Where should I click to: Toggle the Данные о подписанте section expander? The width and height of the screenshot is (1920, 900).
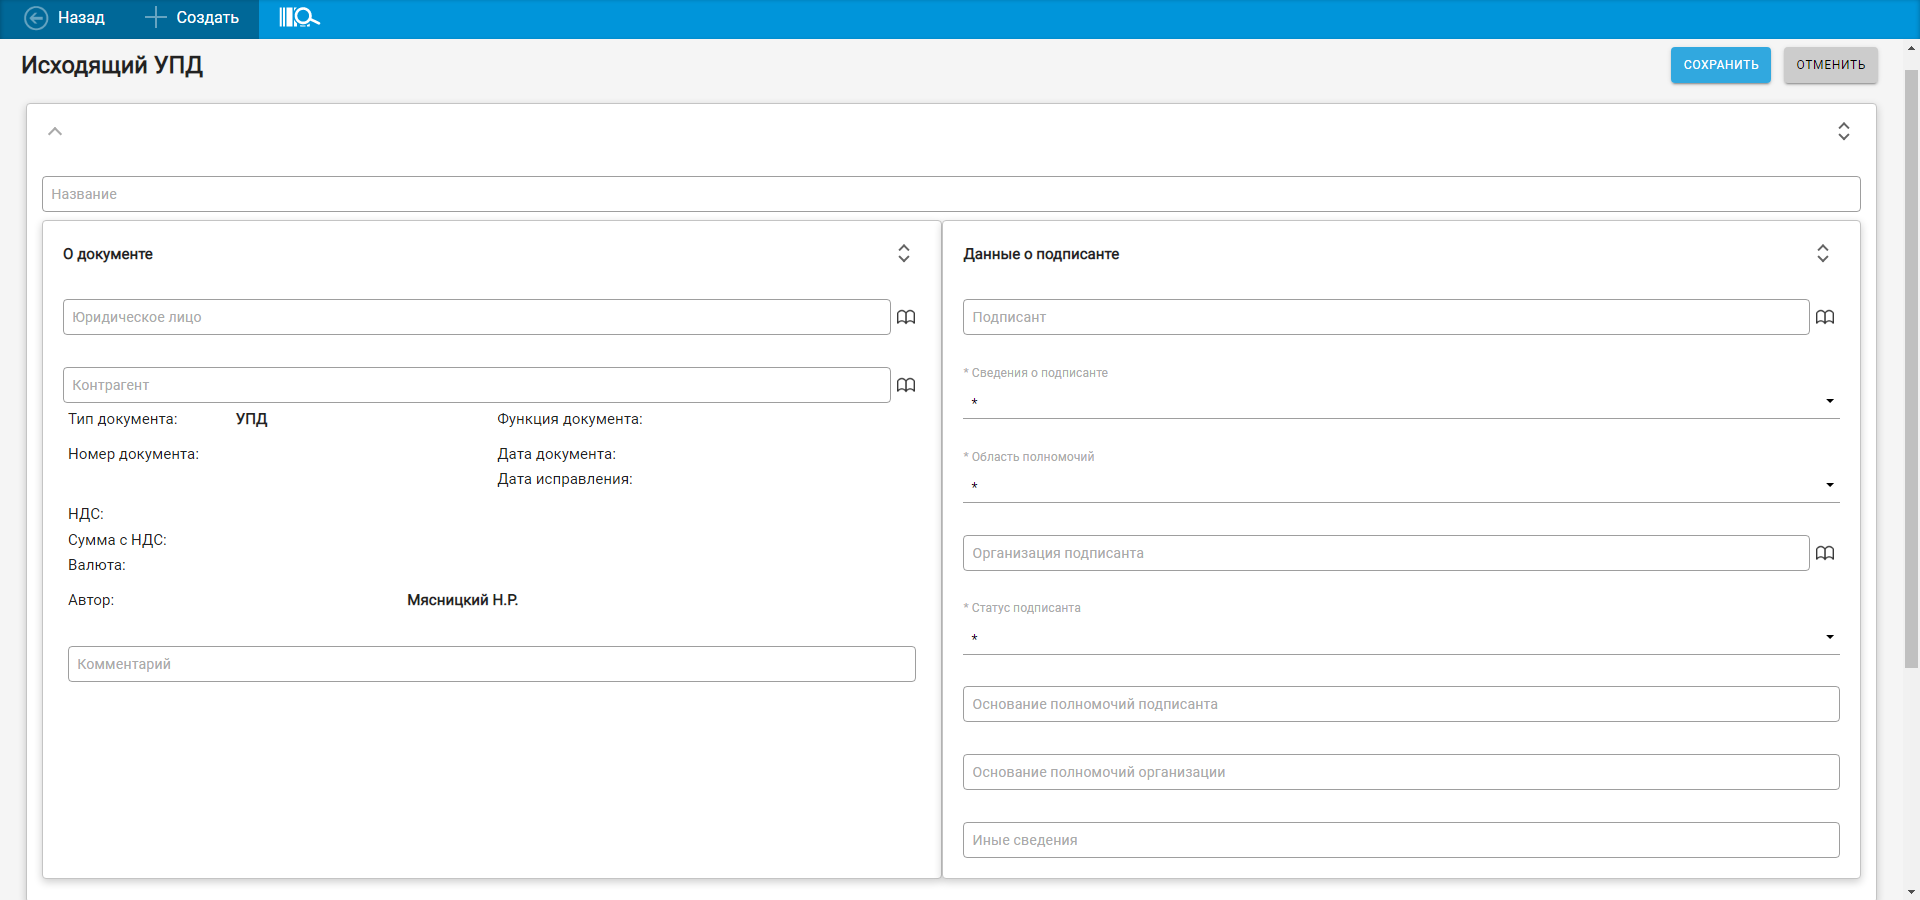click(x=1822, y=253)
